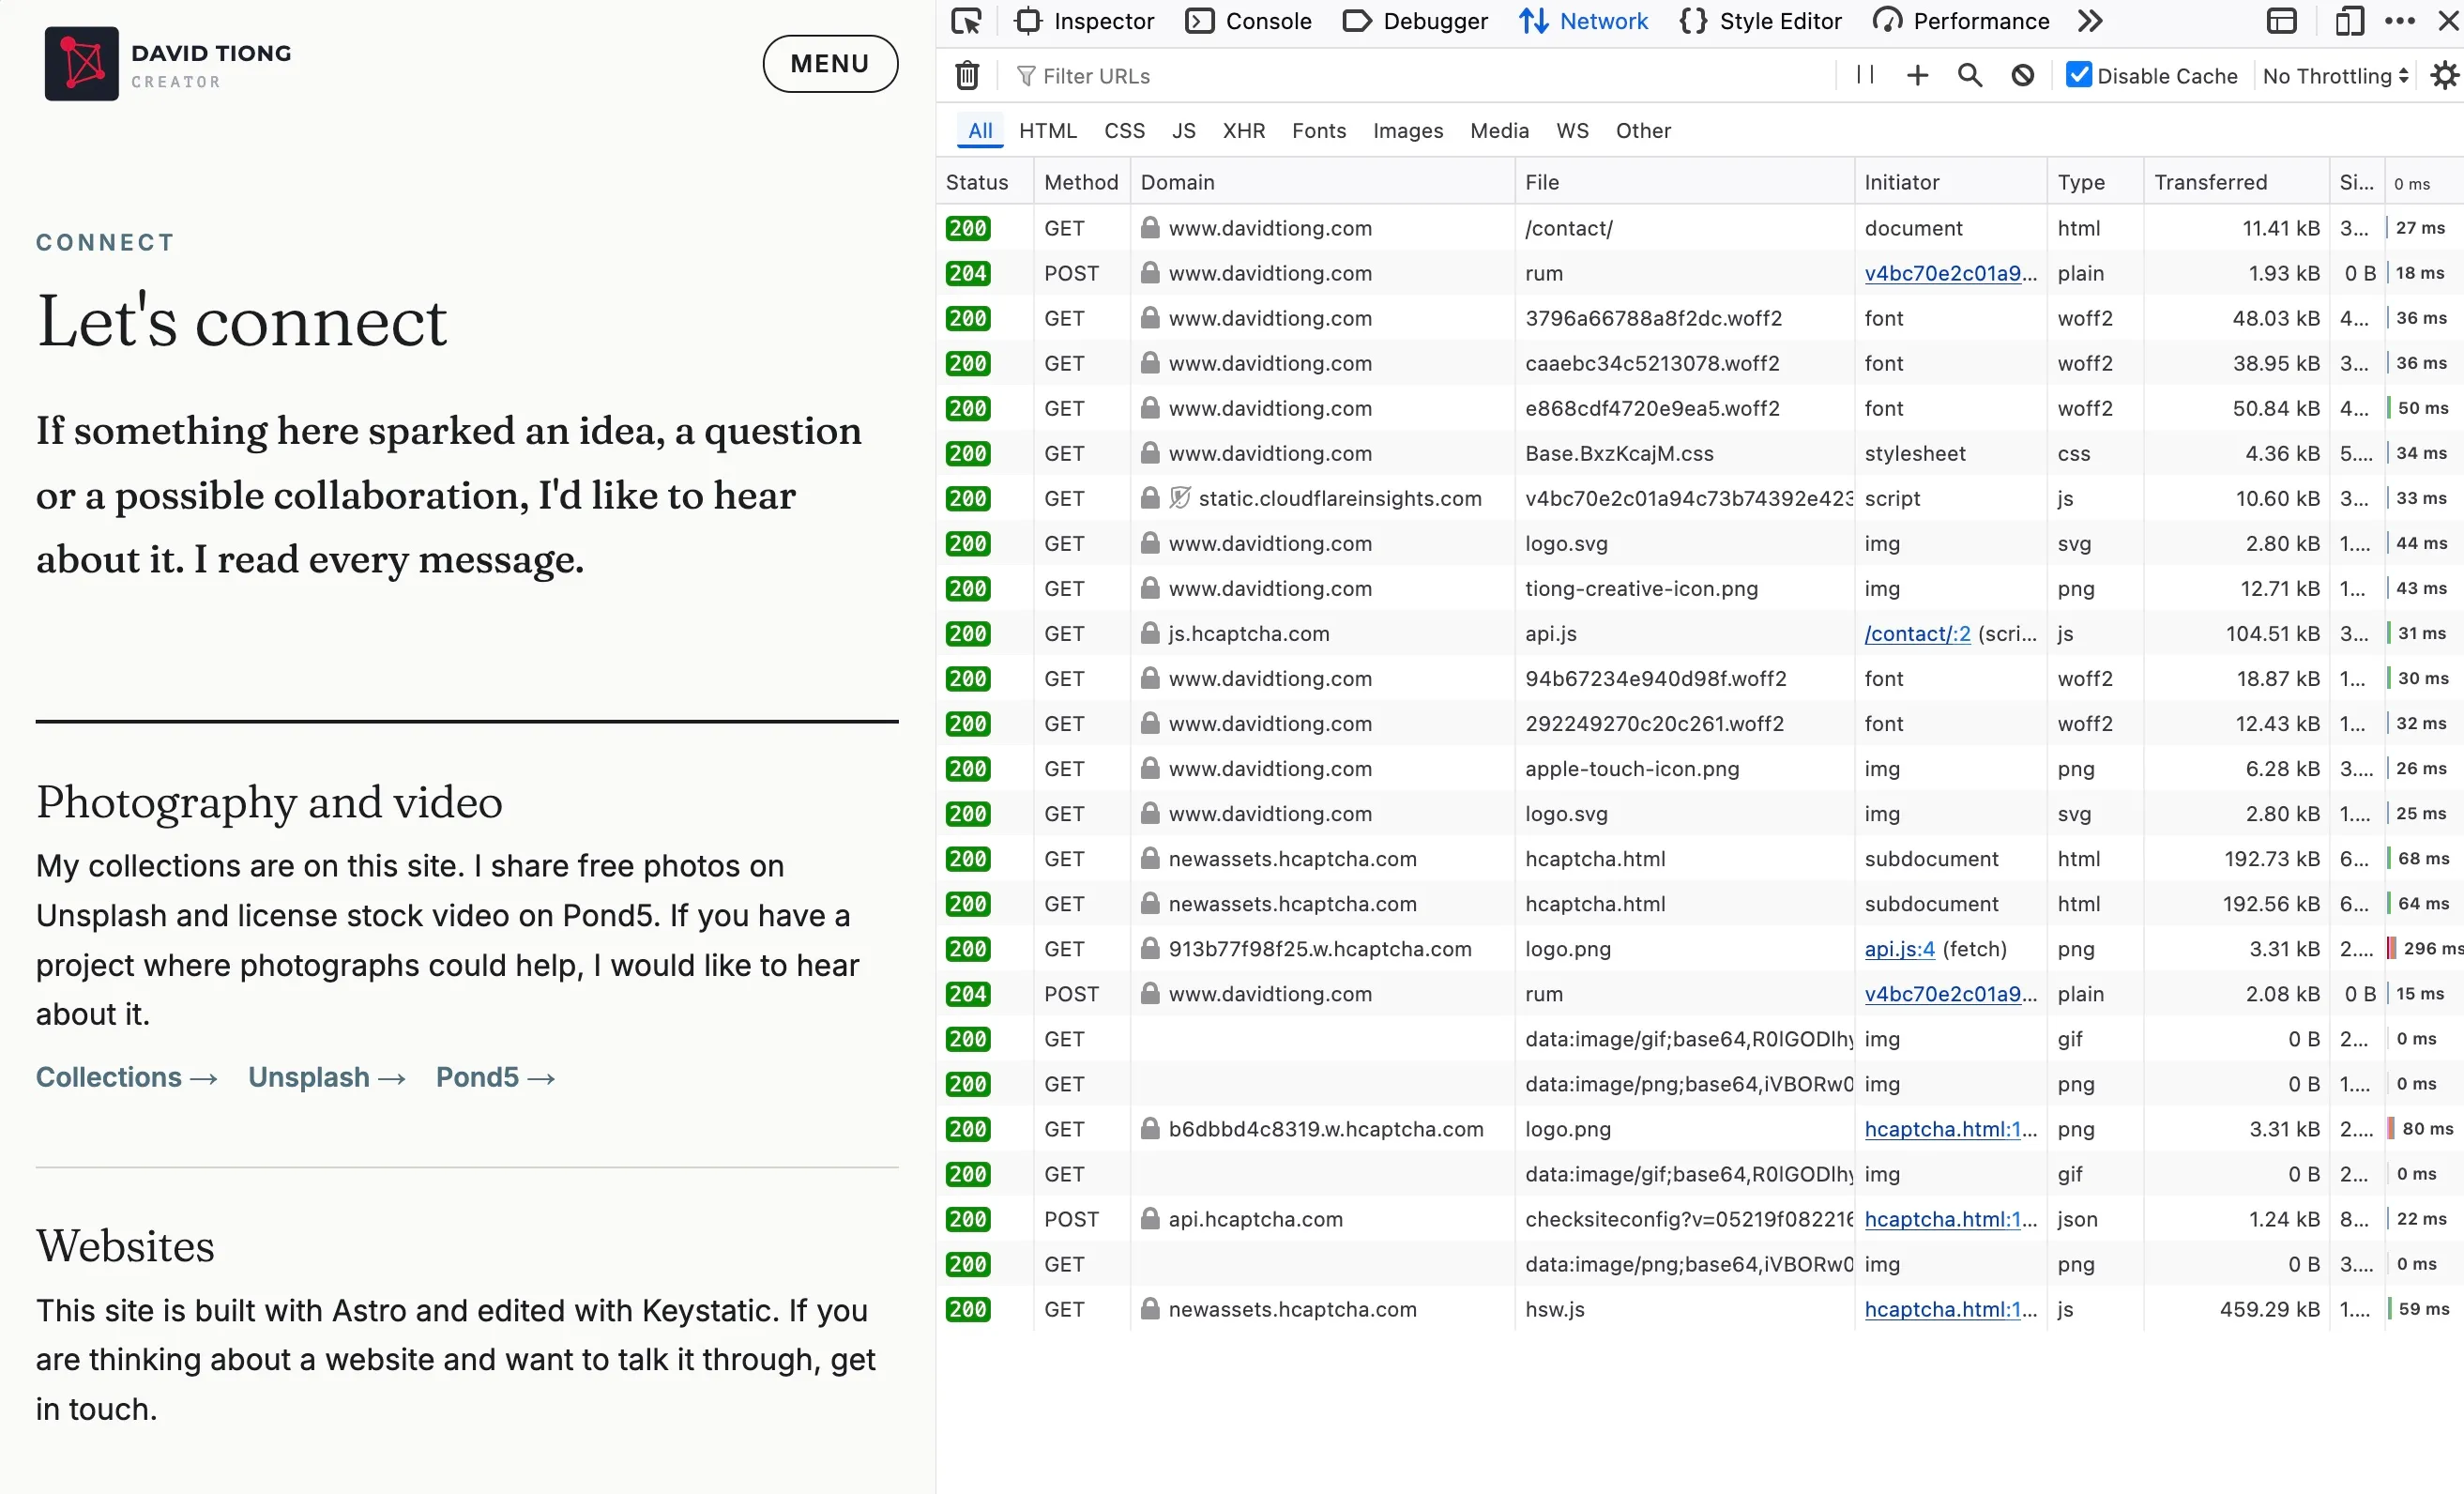The width and height of the screenshot is (2464, 1494).
Task: Click the plus add-panel icon
Action: click(x=1917, y=75)
